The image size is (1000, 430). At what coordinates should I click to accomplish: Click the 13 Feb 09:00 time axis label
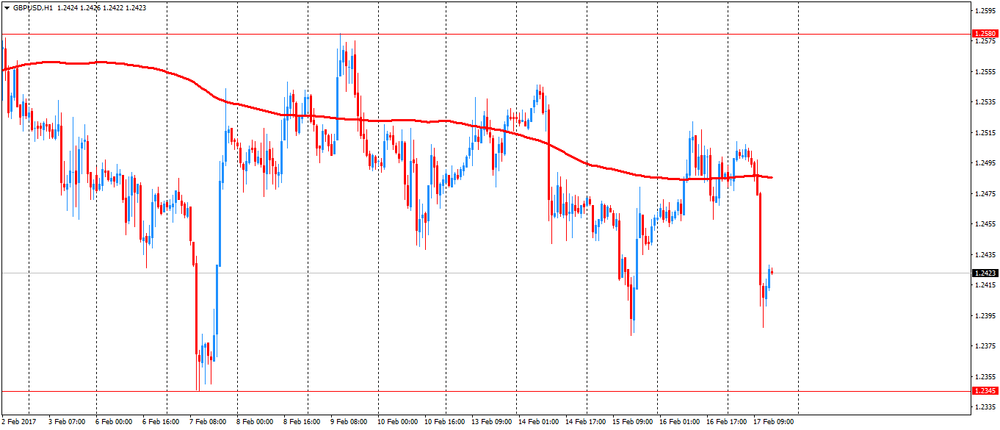(491, 421)
